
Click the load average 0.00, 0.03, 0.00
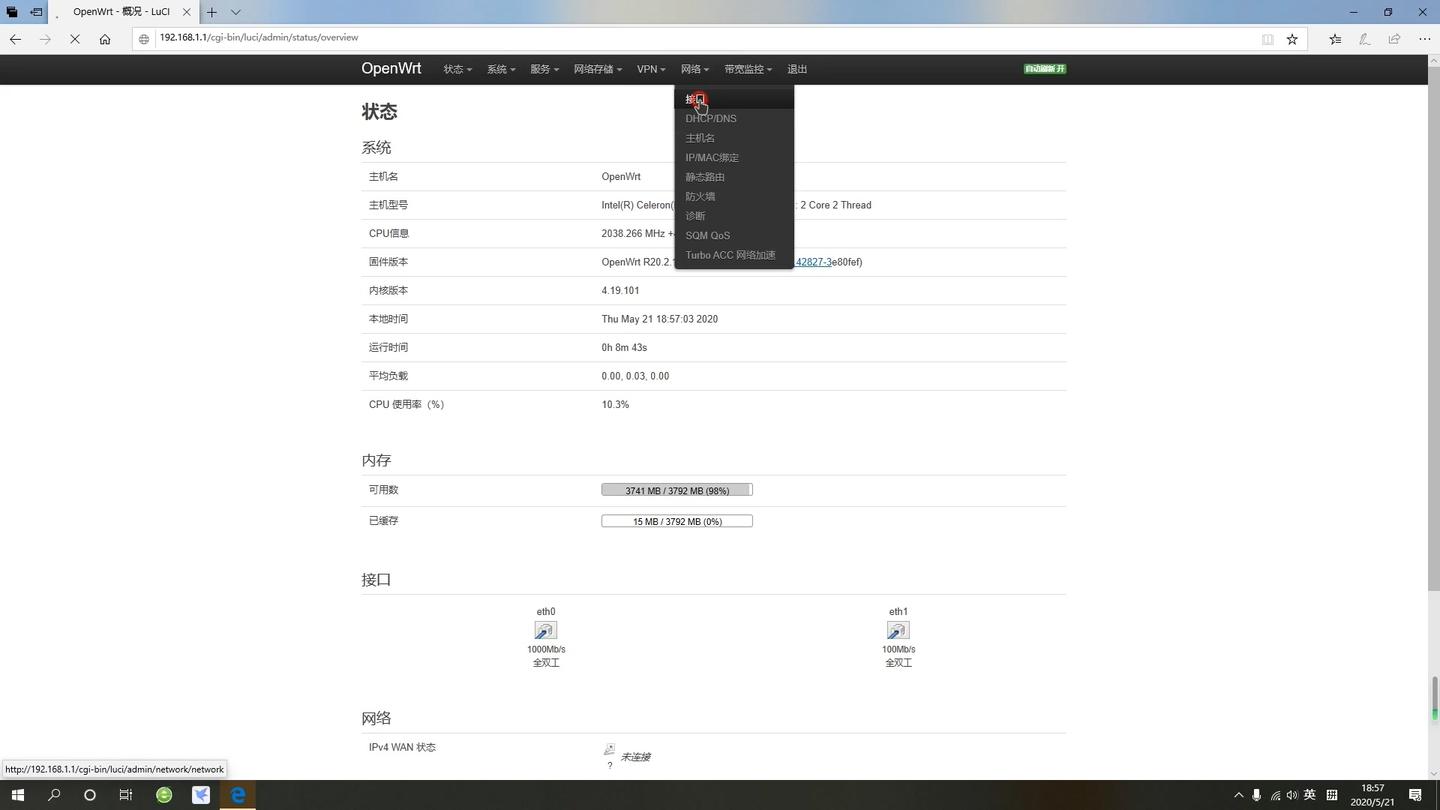[635, 376]
